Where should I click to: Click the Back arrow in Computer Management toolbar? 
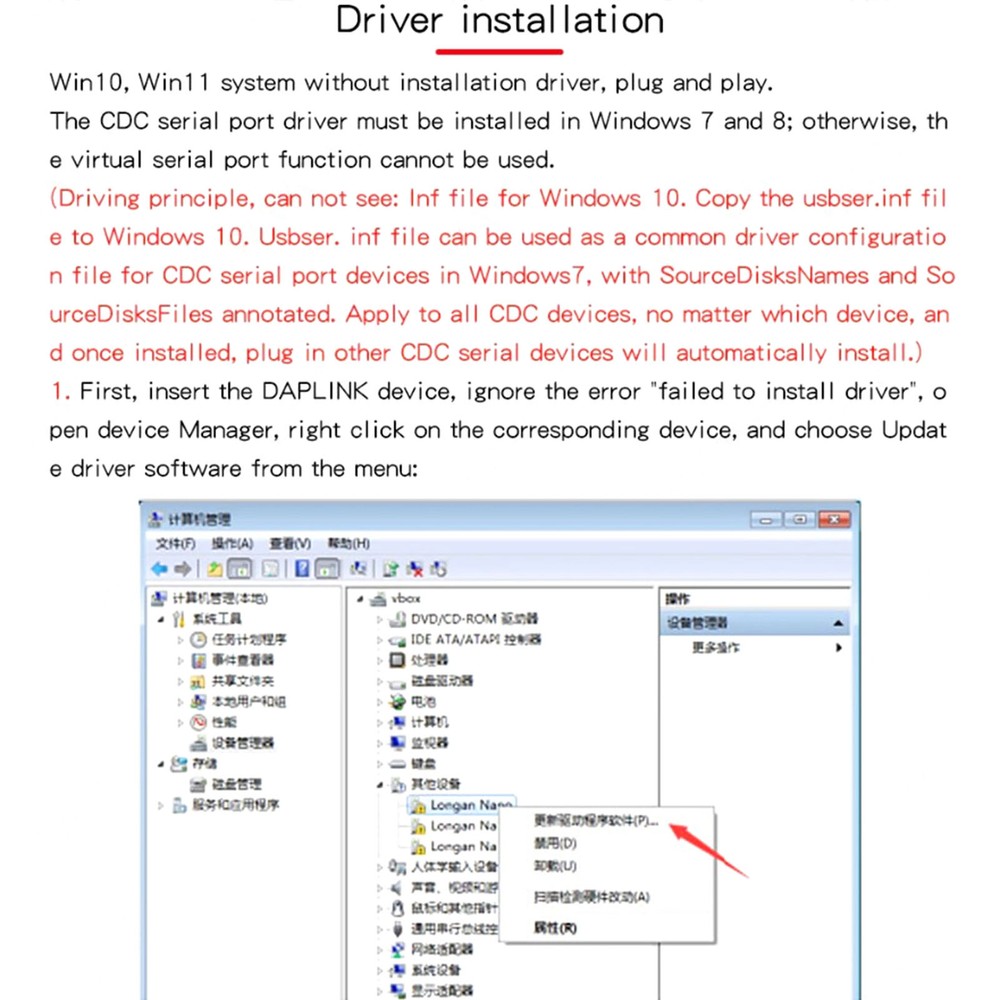pos(159,569)
